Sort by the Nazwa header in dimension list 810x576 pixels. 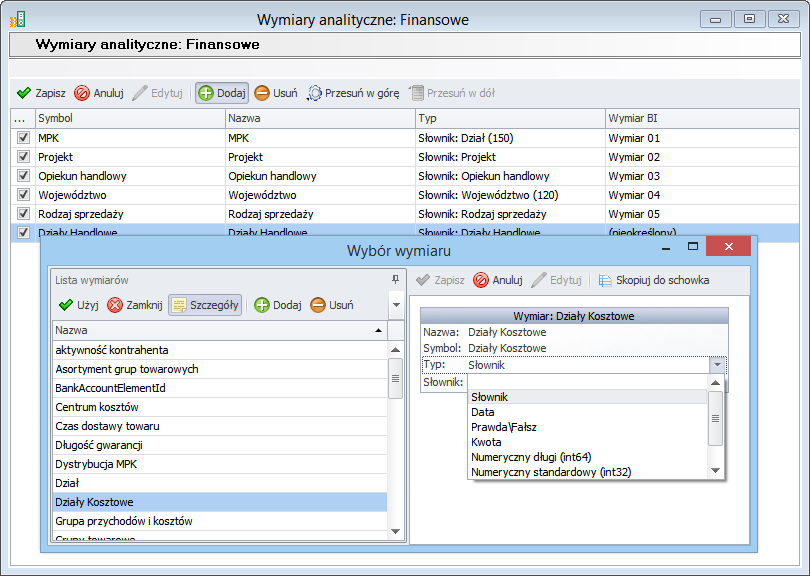point(220,330)
